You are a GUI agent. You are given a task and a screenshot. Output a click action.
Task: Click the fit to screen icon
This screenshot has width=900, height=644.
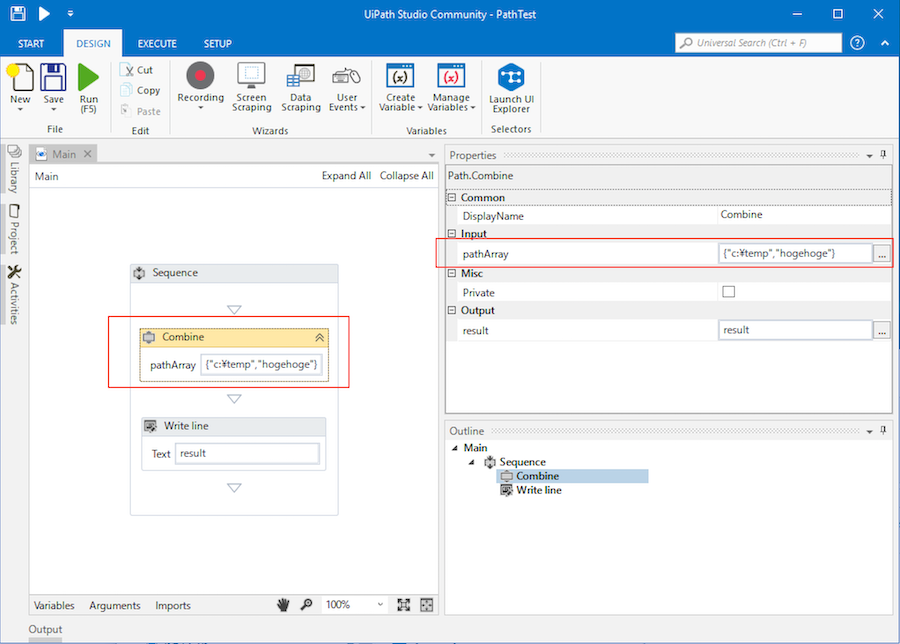pyautogui.click(x=404, y=605)
